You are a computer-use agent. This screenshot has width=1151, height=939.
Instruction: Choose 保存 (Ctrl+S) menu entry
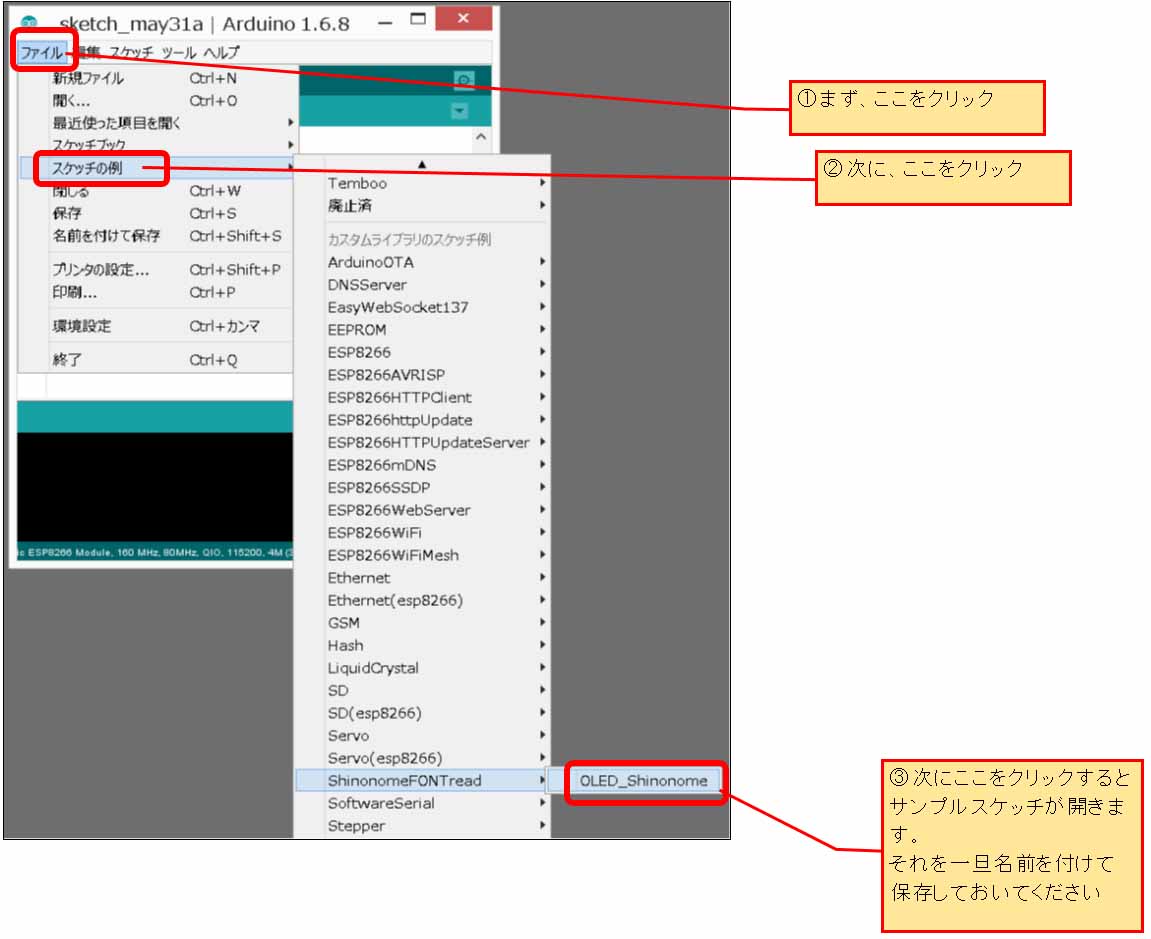click(156, 213)
